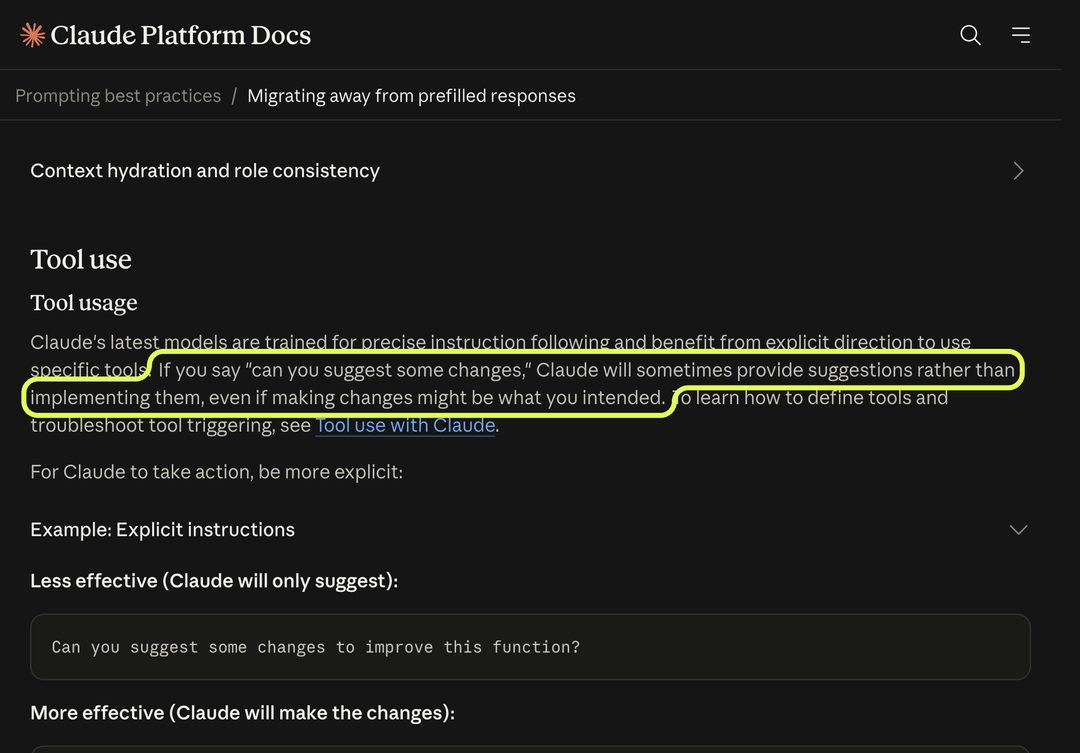Click the Can you suggest some changes code block
Viewport: 1080px width, 753px height.
tap(530, 647)
